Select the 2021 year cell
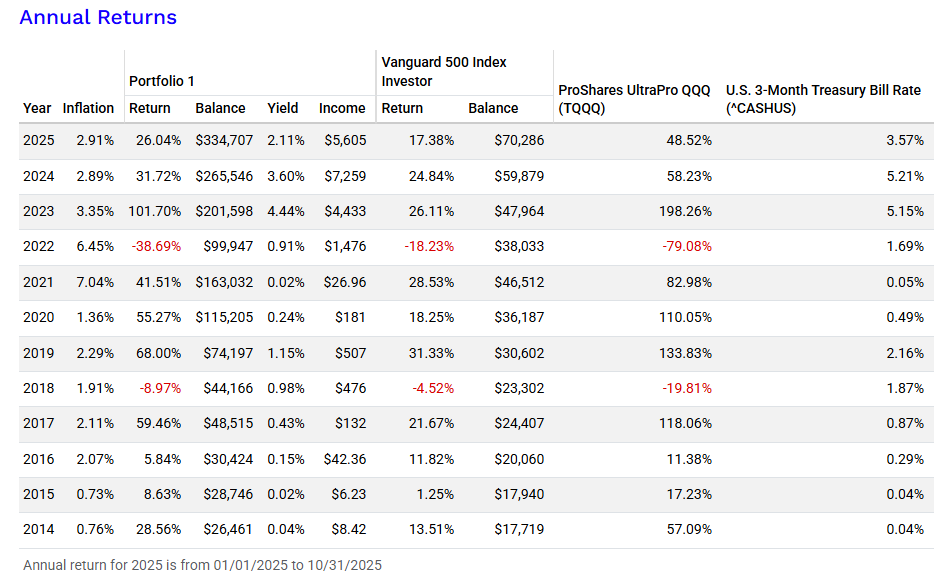The image size is (941, 587). (38, 282)
